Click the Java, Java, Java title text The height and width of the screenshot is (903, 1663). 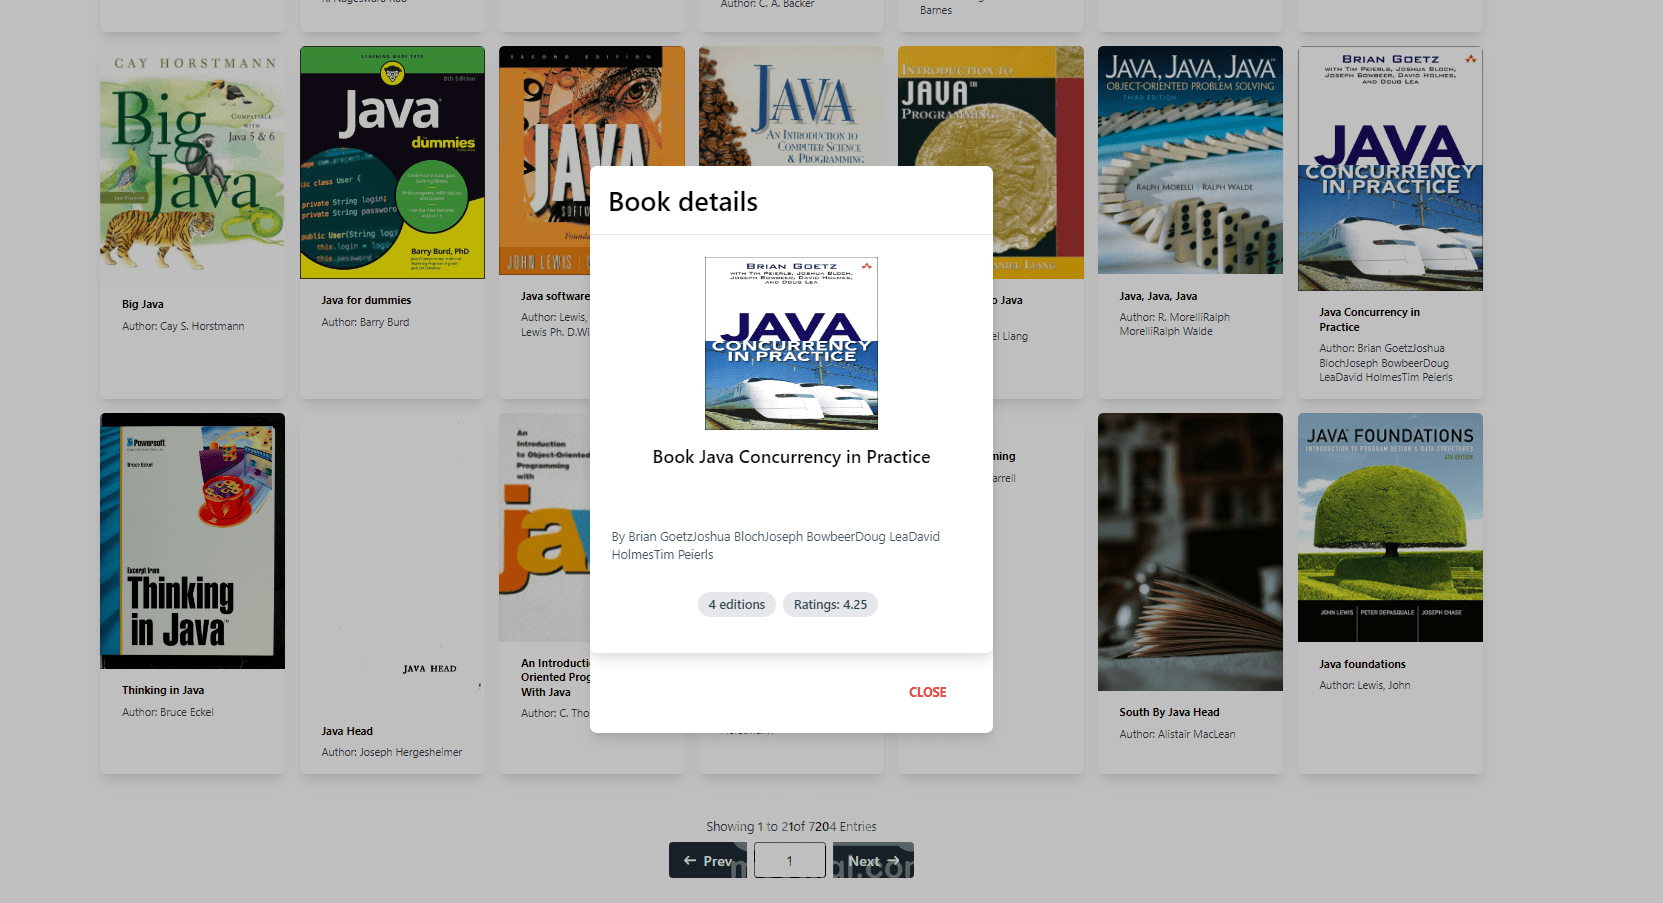(x=1158, y=296)
